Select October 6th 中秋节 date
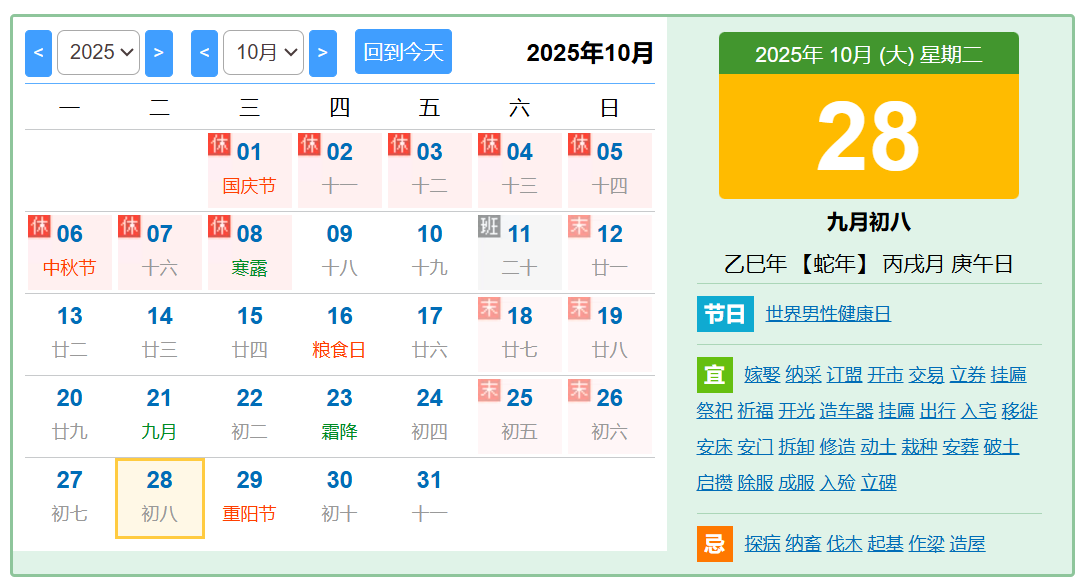 [x=69, y=251]
